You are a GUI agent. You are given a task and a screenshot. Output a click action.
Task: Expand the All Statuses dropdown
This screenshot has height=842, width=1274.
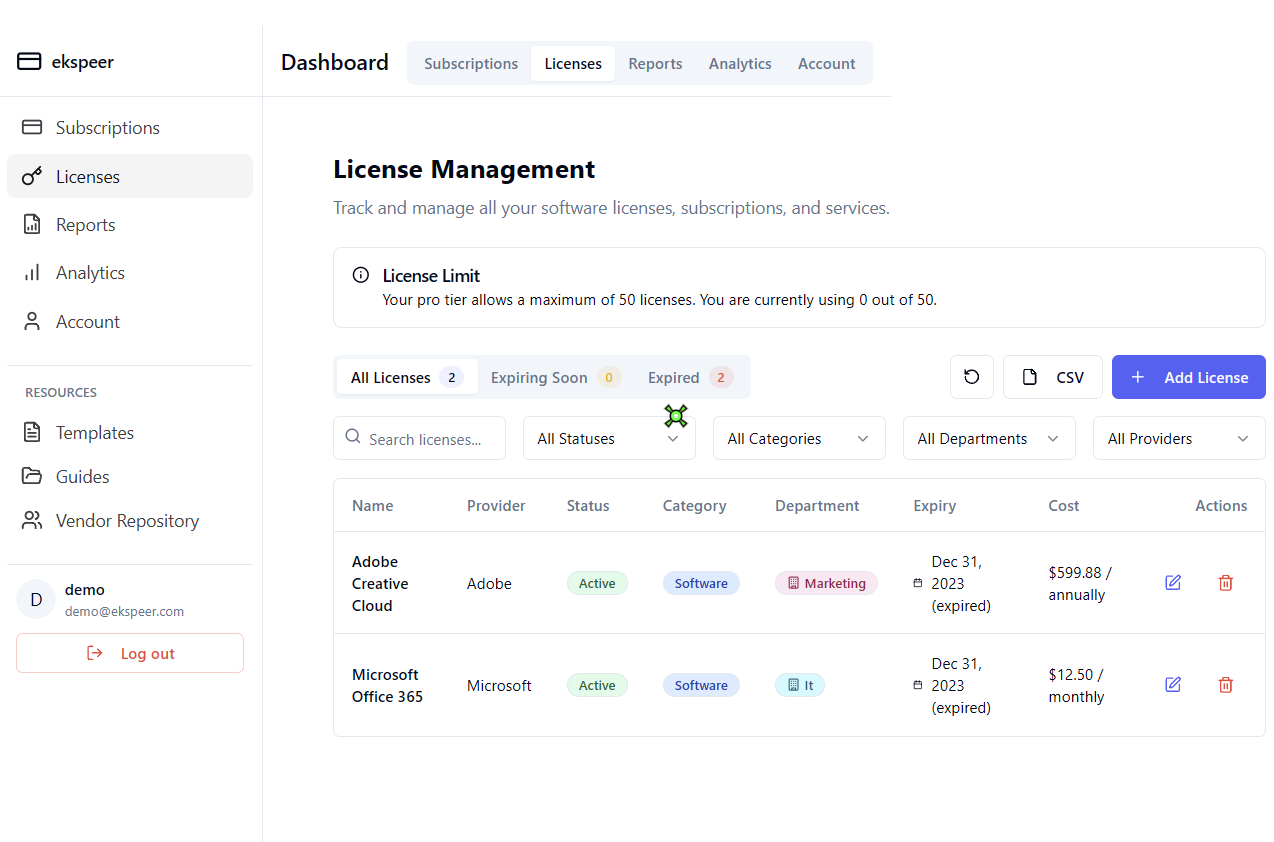(x=608, y=439)
